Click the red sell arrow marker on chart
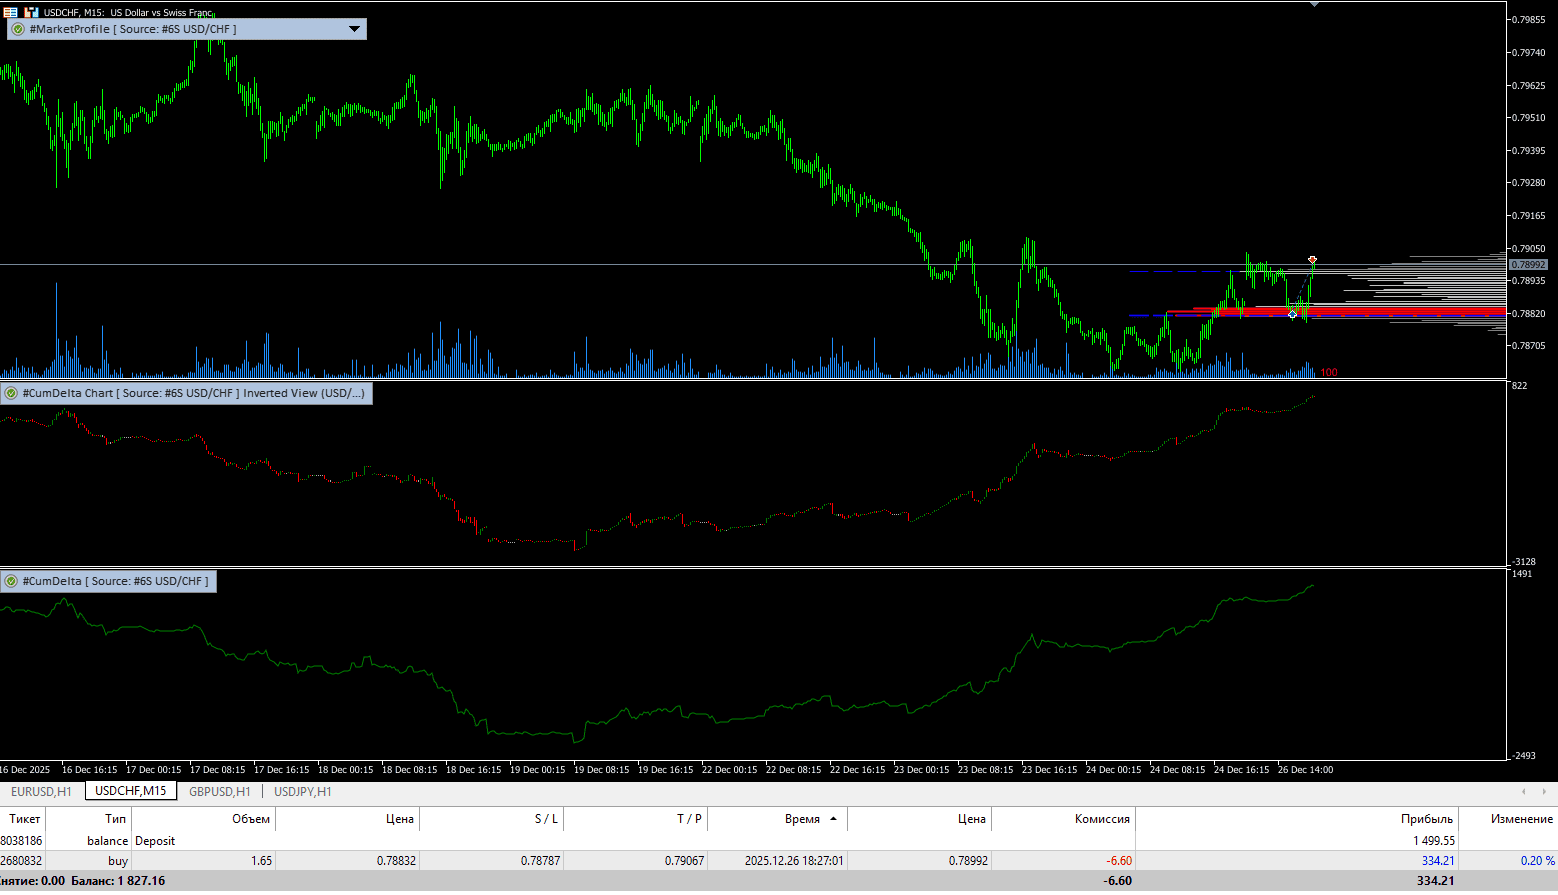Screen dimensions: 1558x895 pyautogui.click(x=1312, y=260)
